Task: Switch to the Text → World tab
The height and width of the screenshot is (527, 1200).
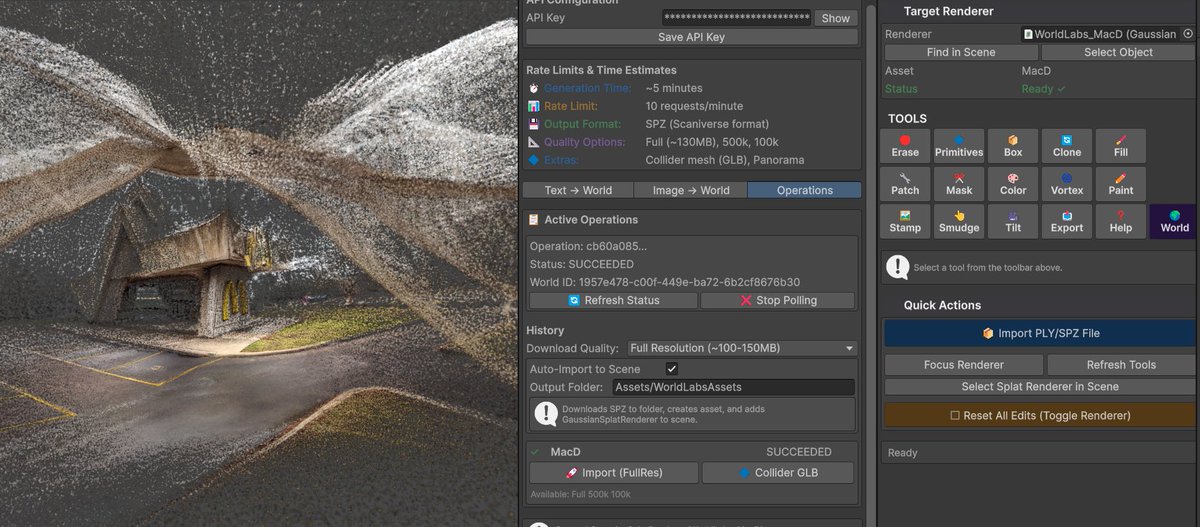Action: (578, 190)
